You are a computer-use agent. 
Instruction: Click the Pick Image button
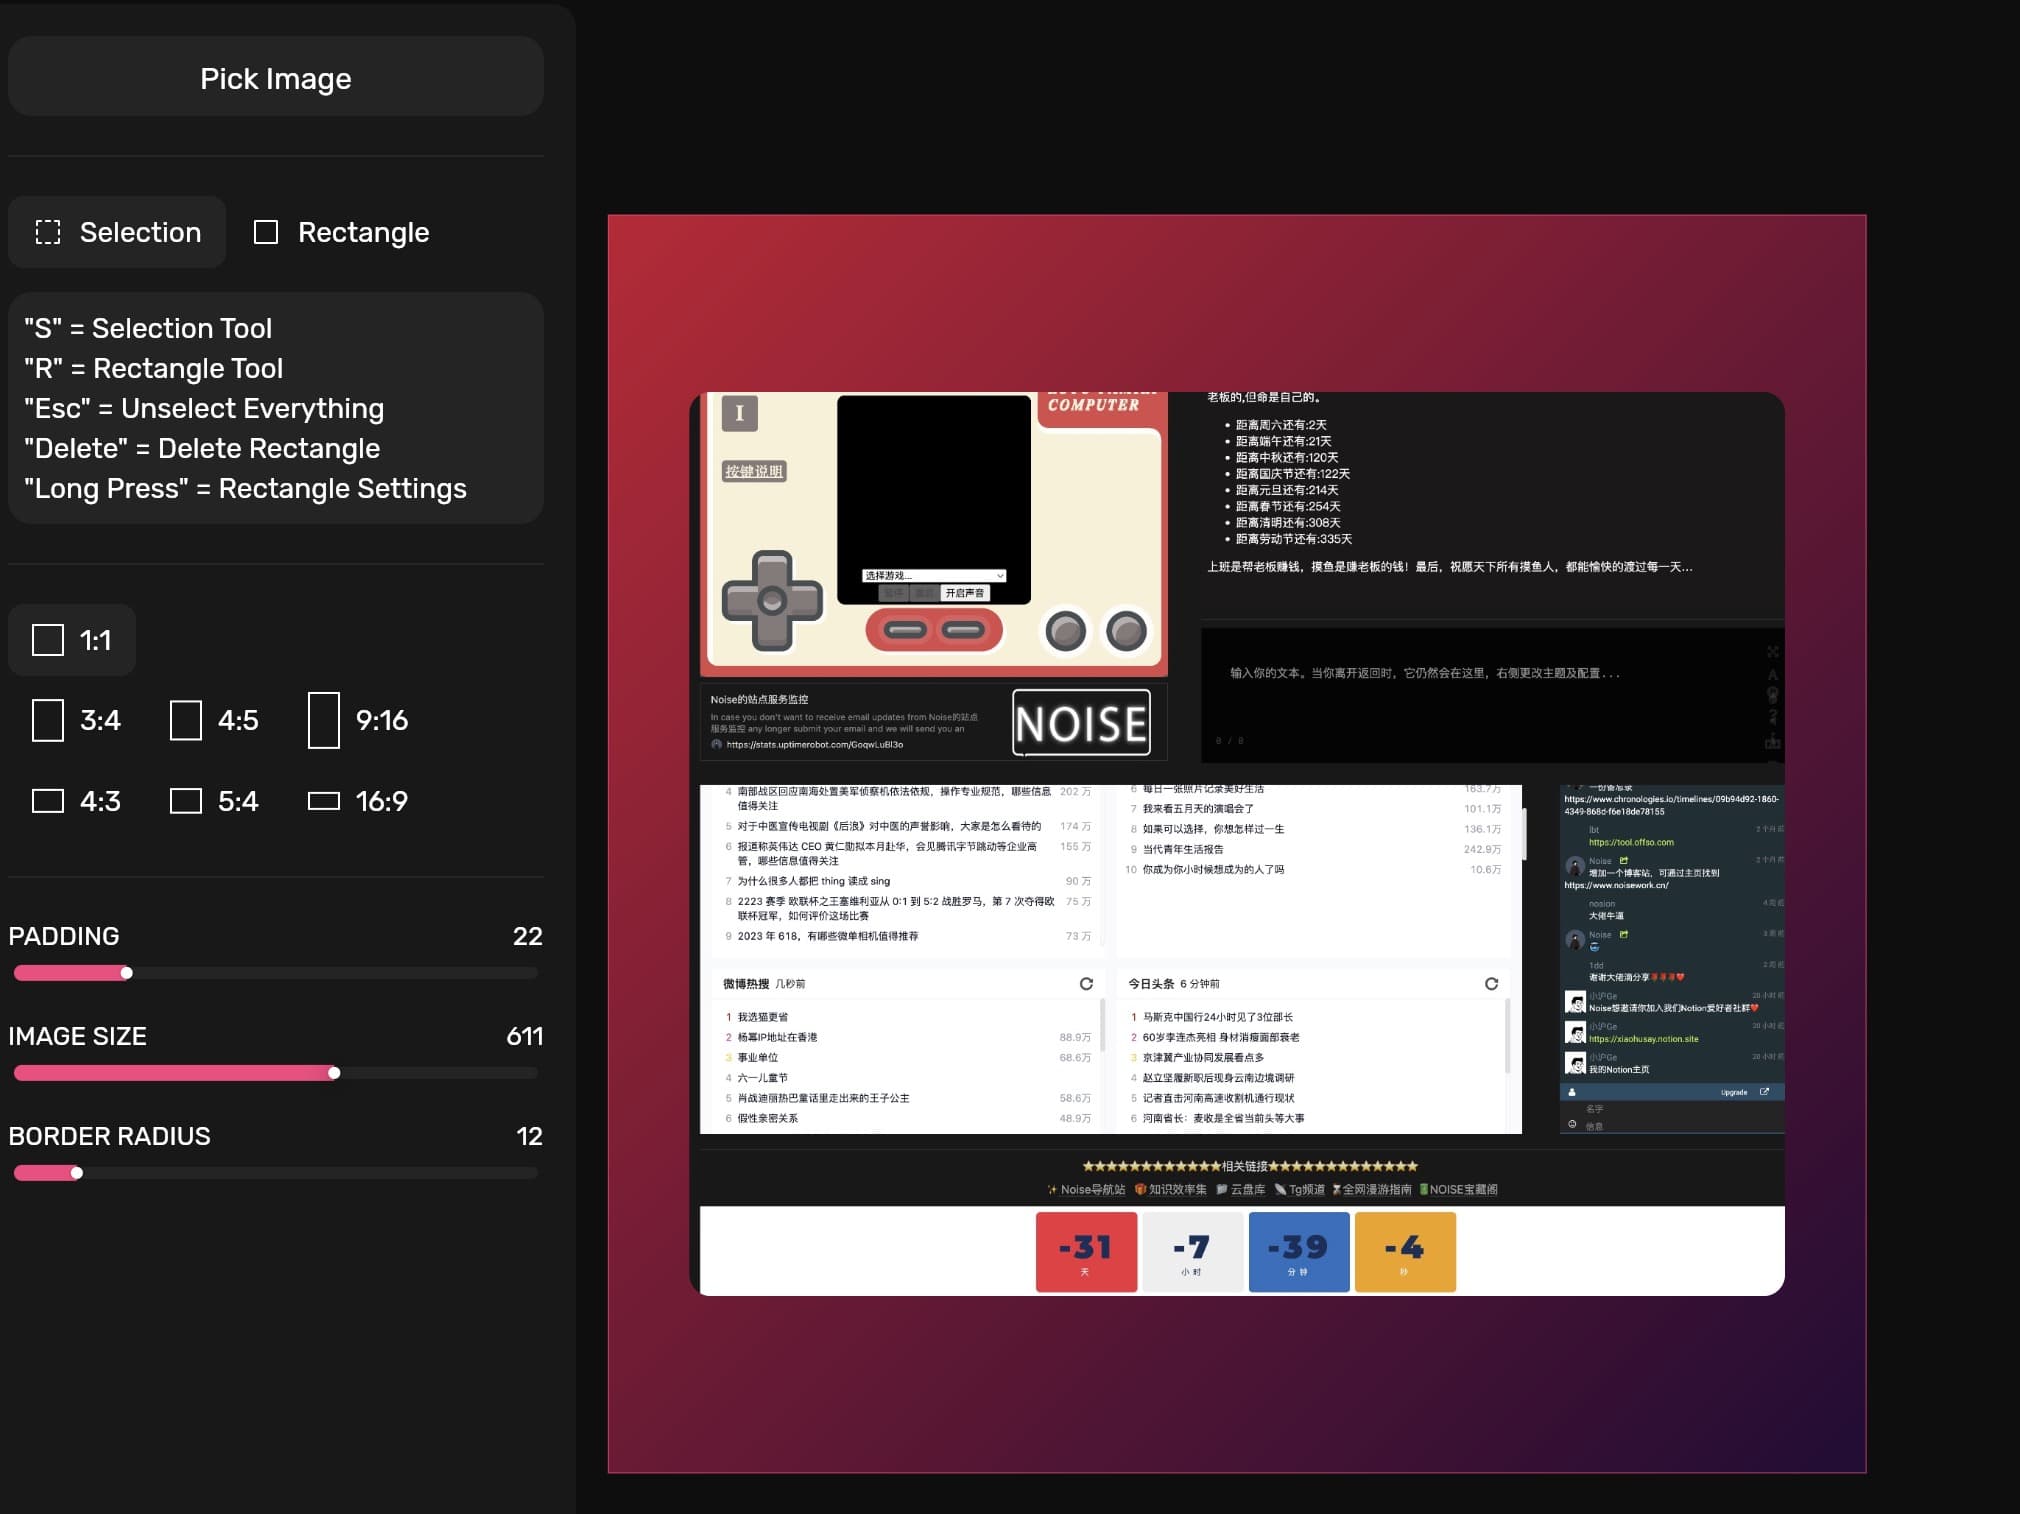[275, 78]
